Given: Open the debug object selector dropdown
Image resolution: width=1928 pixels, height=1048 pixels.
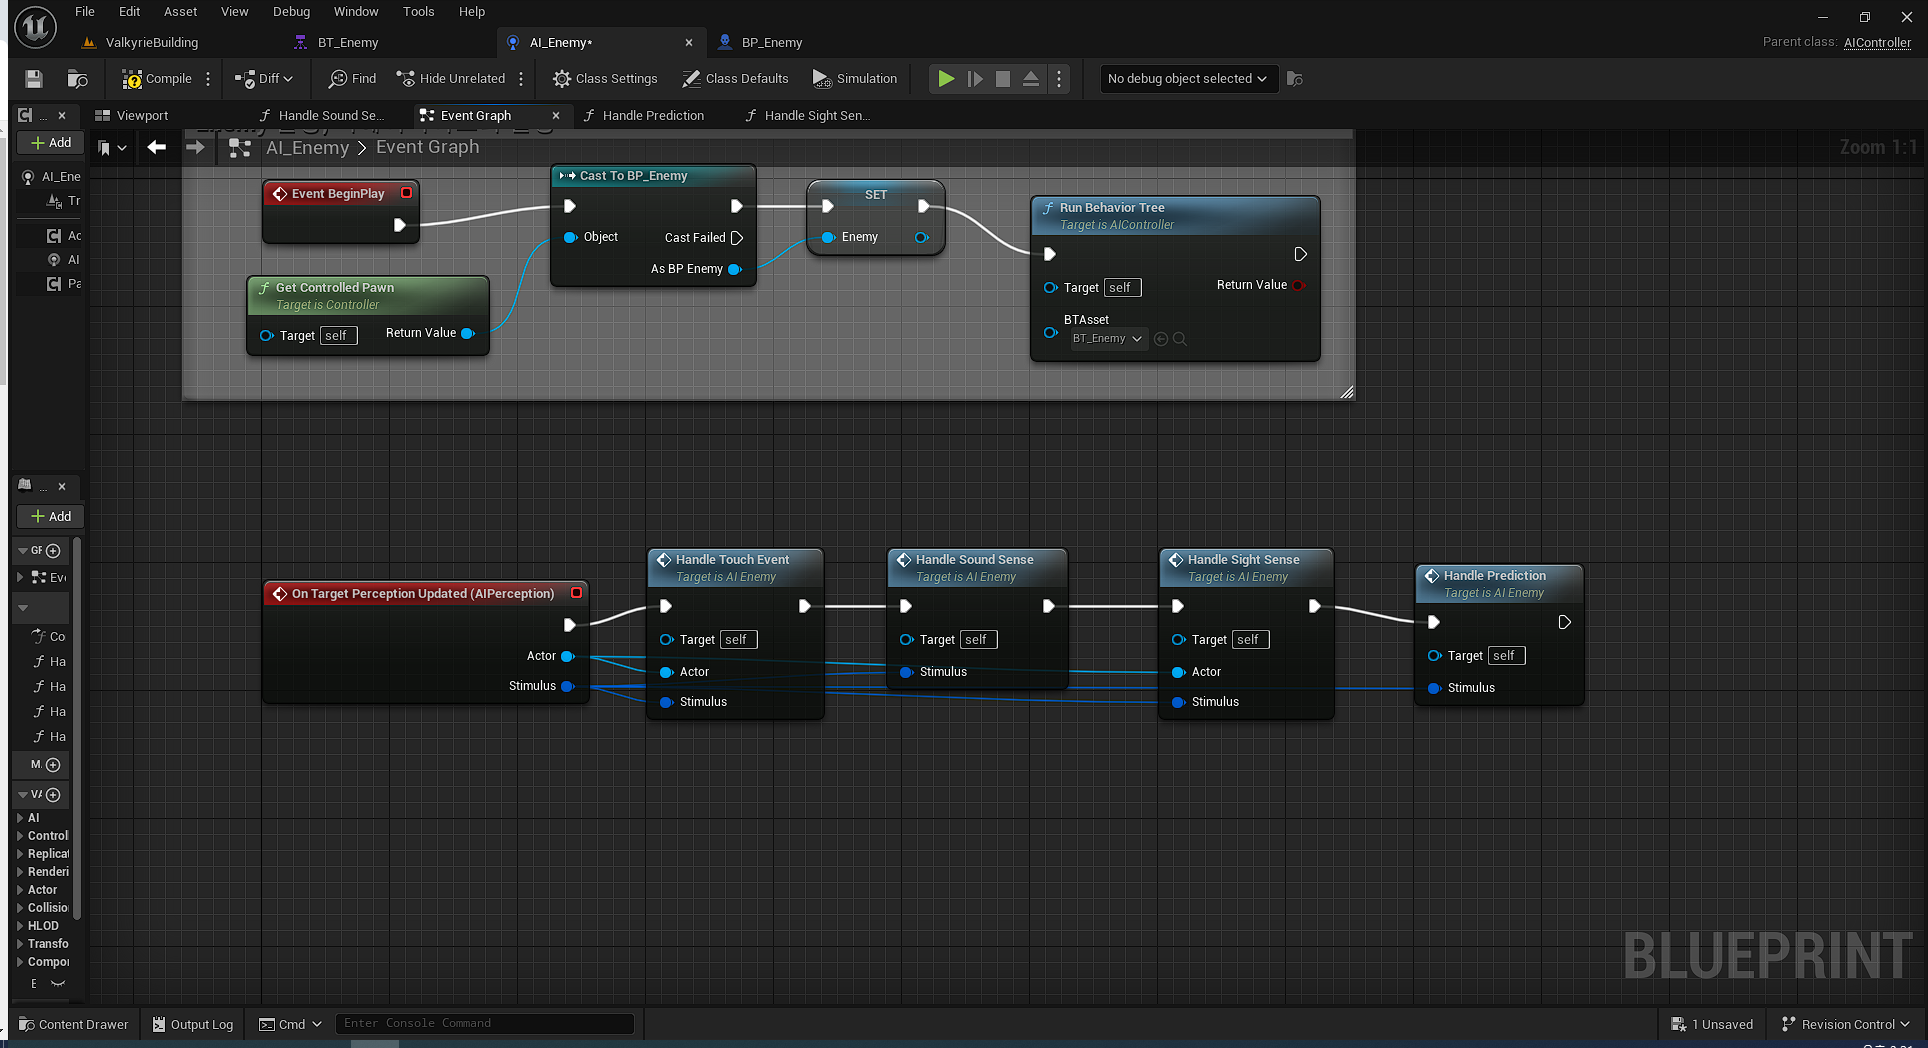Looking at the screenshot, I should coord(1187,79).
